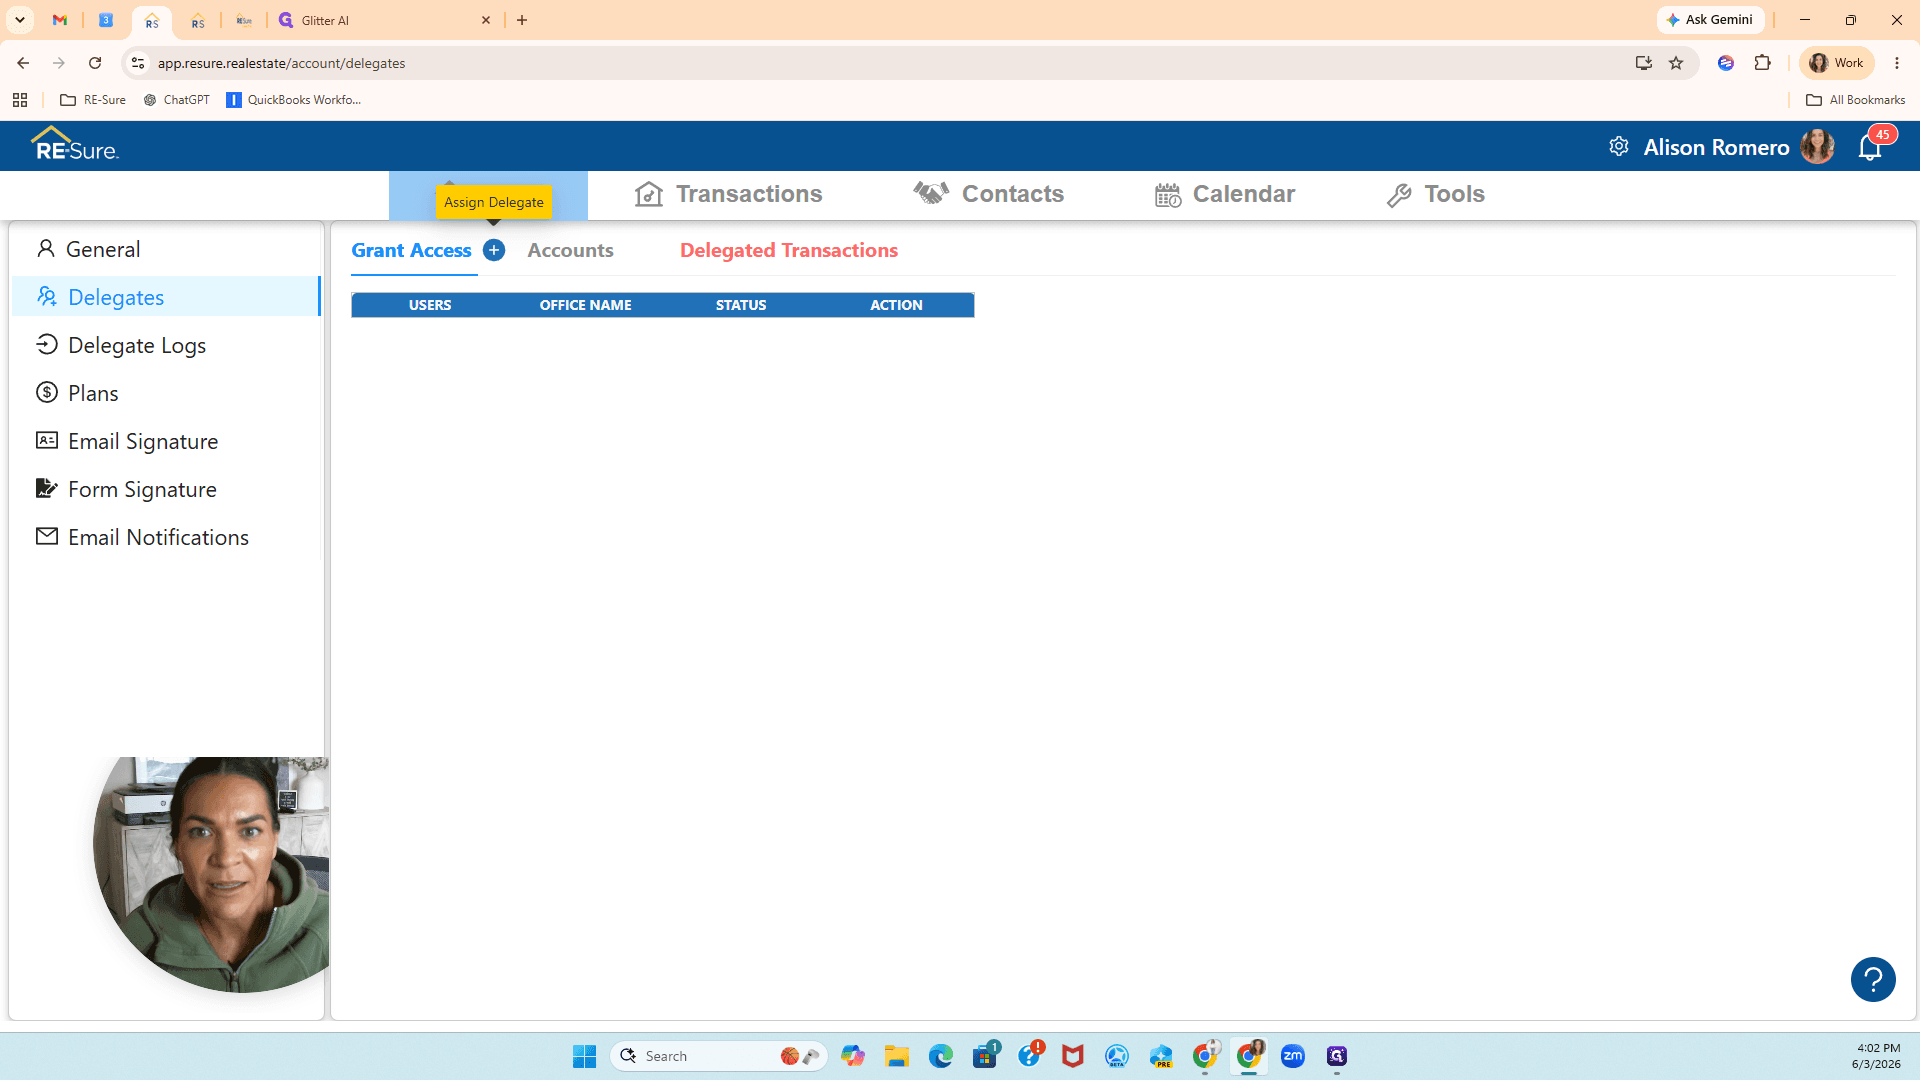This screenshot has height=1080, width=1920.
Task: Open Email Notifications settings
Action: pos(166,537)
